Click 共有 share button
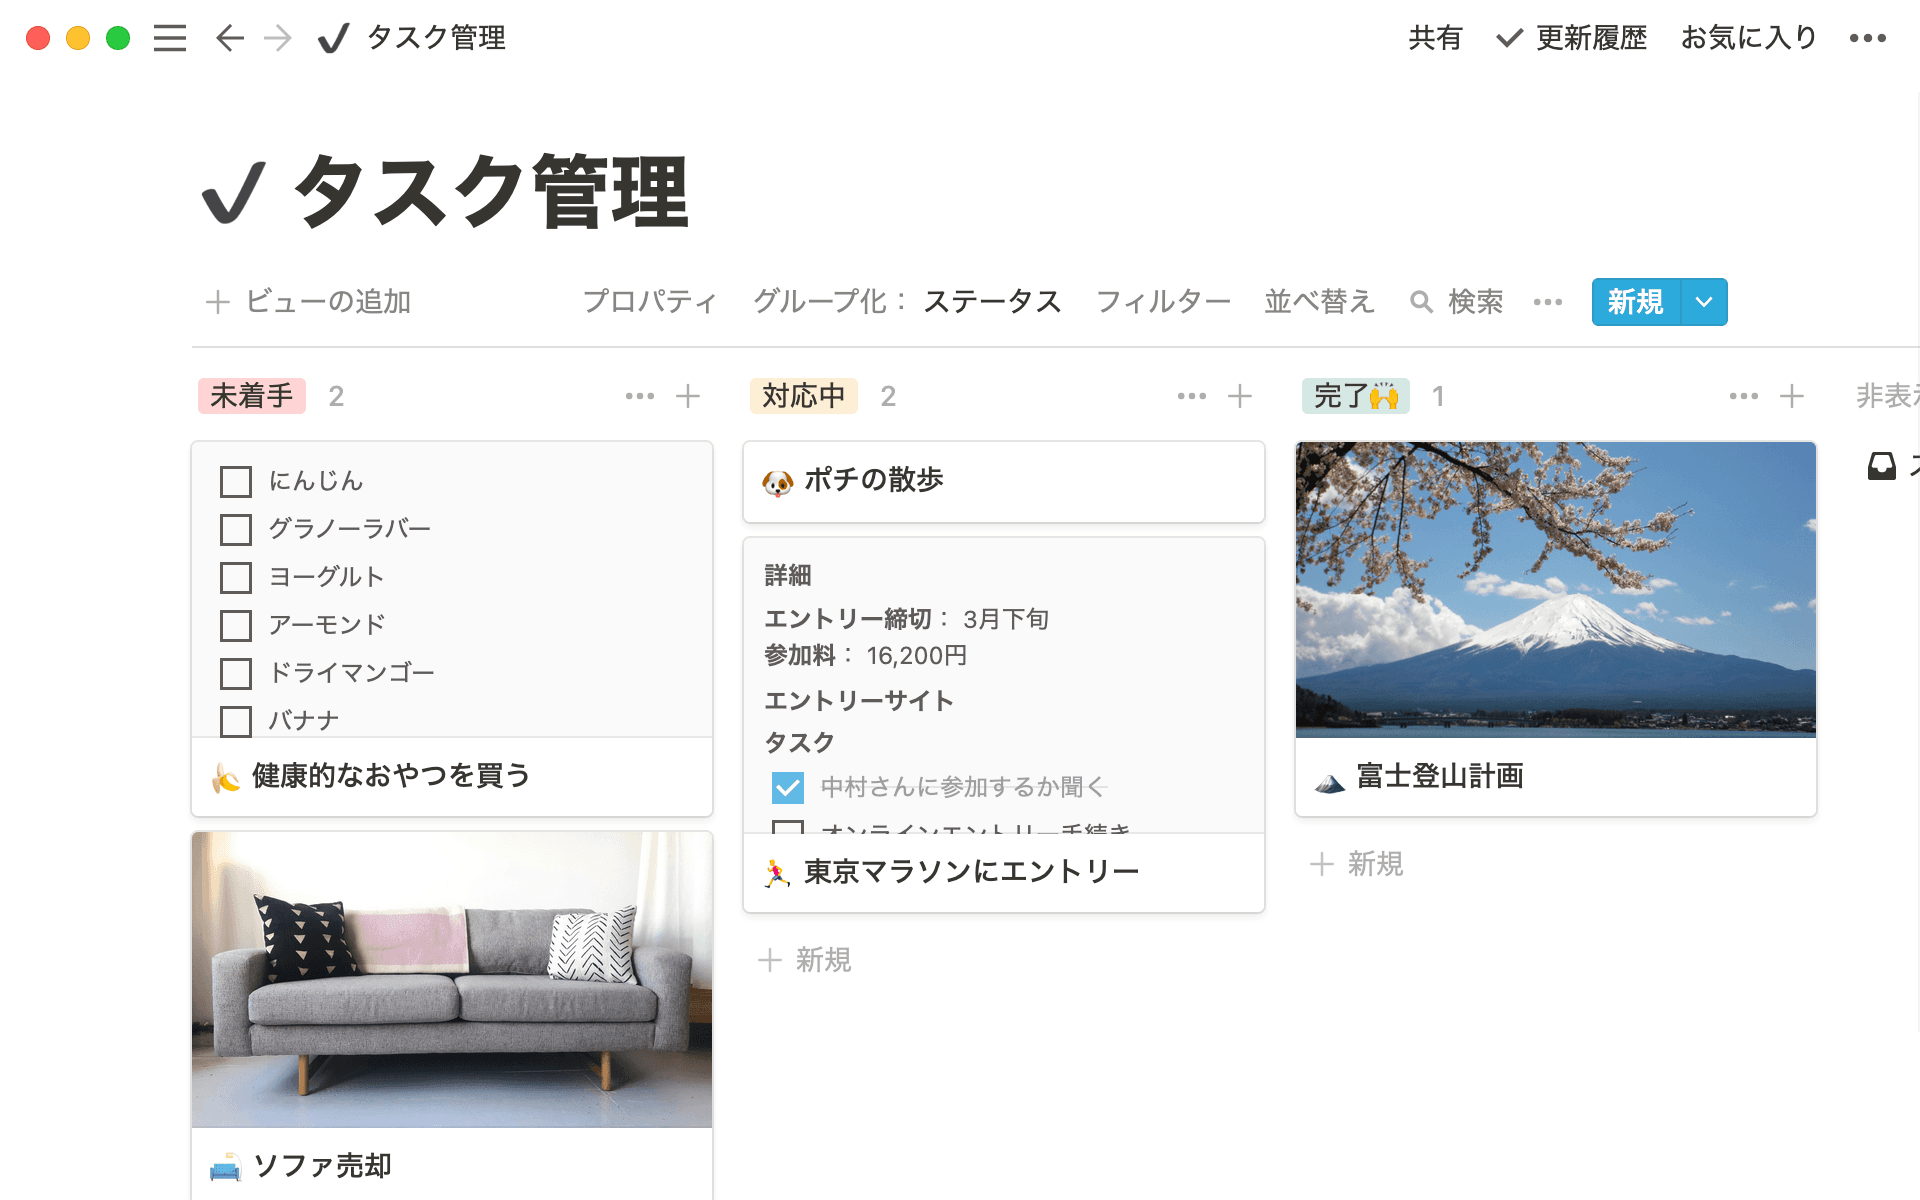The image size is (1920, 1200). (x=1435, y=38)
